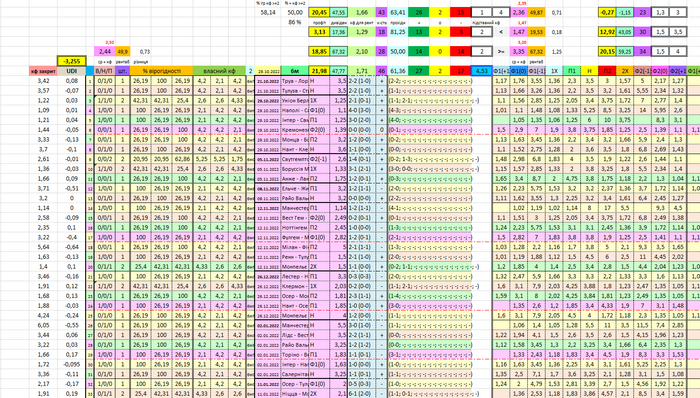Viewport: 700px width, 398px height.
Task: Select the '59,25' cell
Action: 625,51
